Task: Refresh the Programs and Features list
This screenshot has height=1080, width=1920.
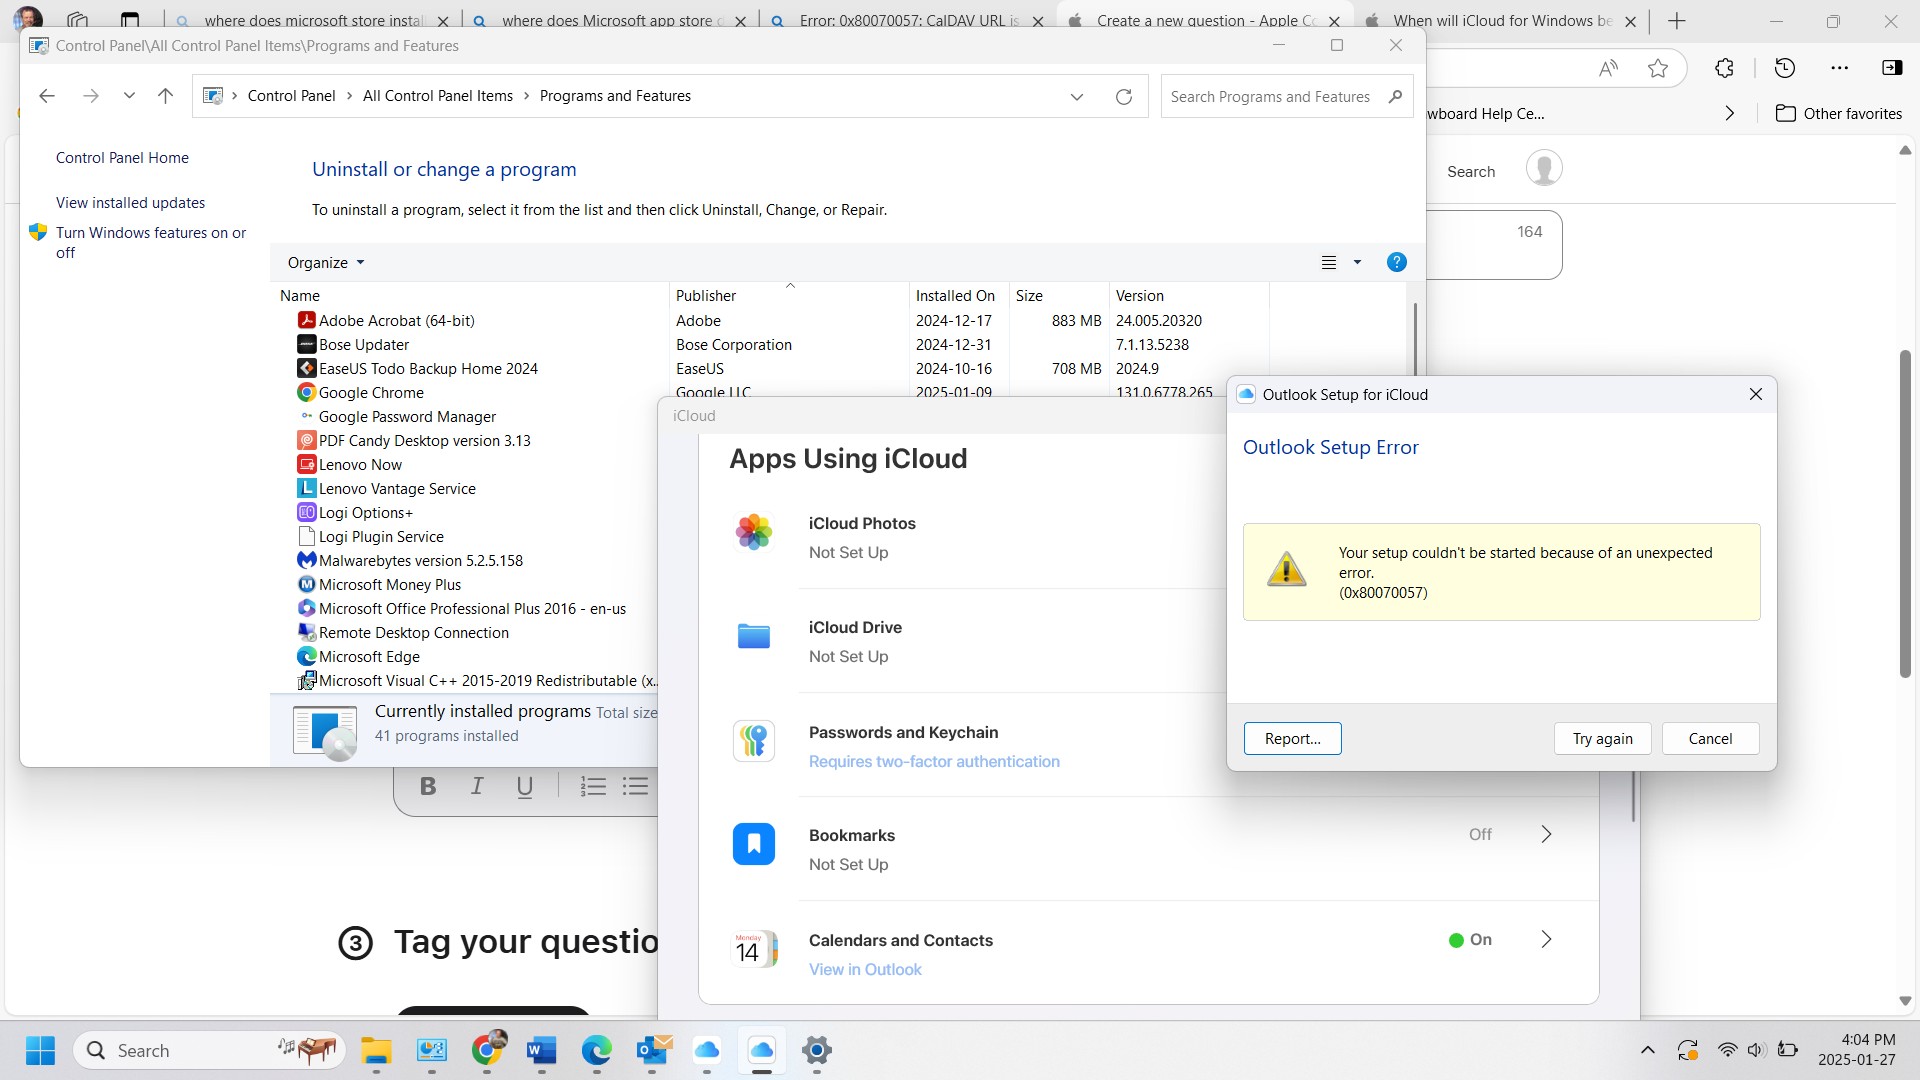Action: point(1124,96)
